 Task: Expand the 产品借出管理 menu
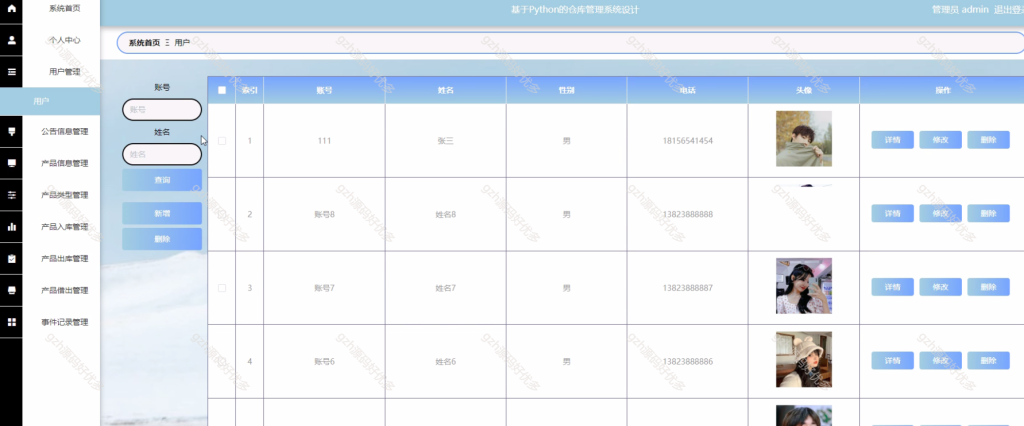click(65, 290)
